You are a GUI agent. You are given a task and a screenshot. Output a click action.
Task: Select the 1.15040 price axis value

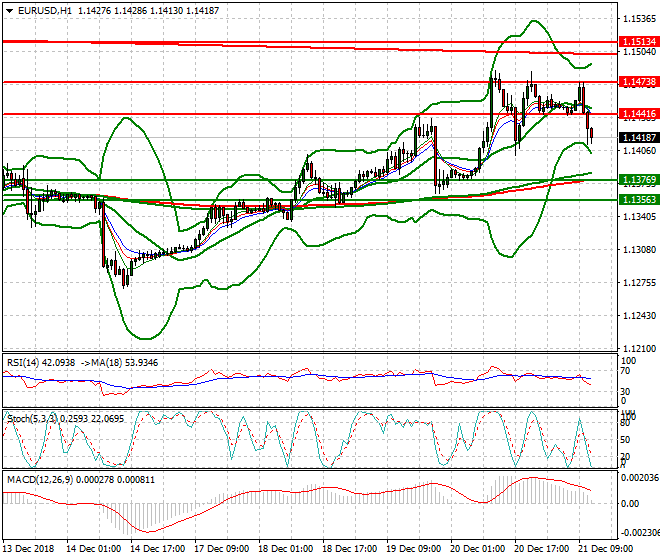(x=639, y=52)
